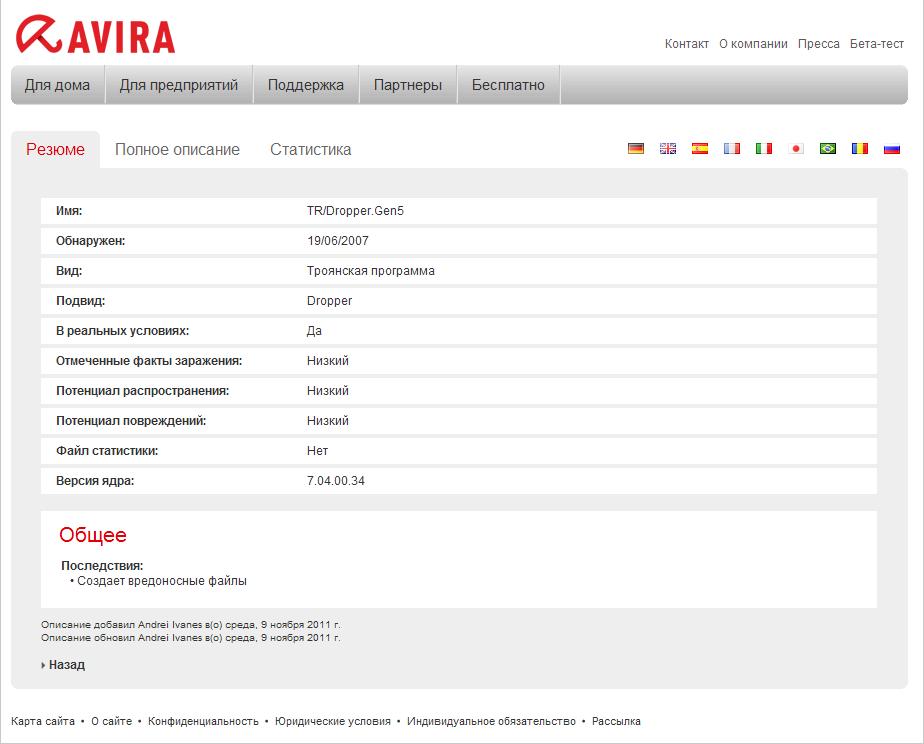
Task: Select the Russian flag icon
Action: click(892, 149)
